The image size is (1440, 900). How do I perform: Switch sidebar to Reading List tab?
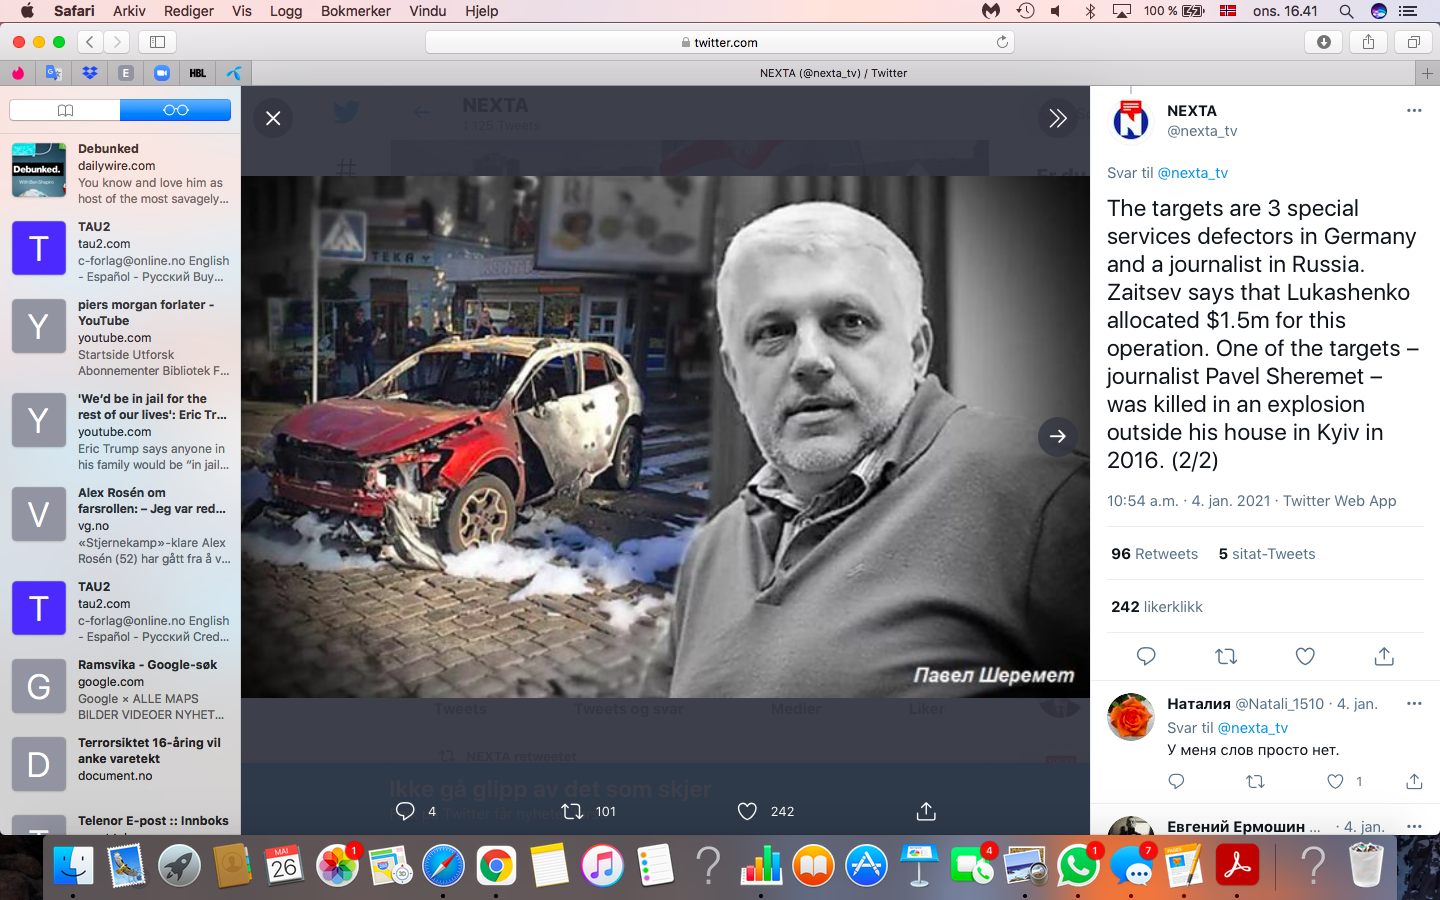pos(175,110)
